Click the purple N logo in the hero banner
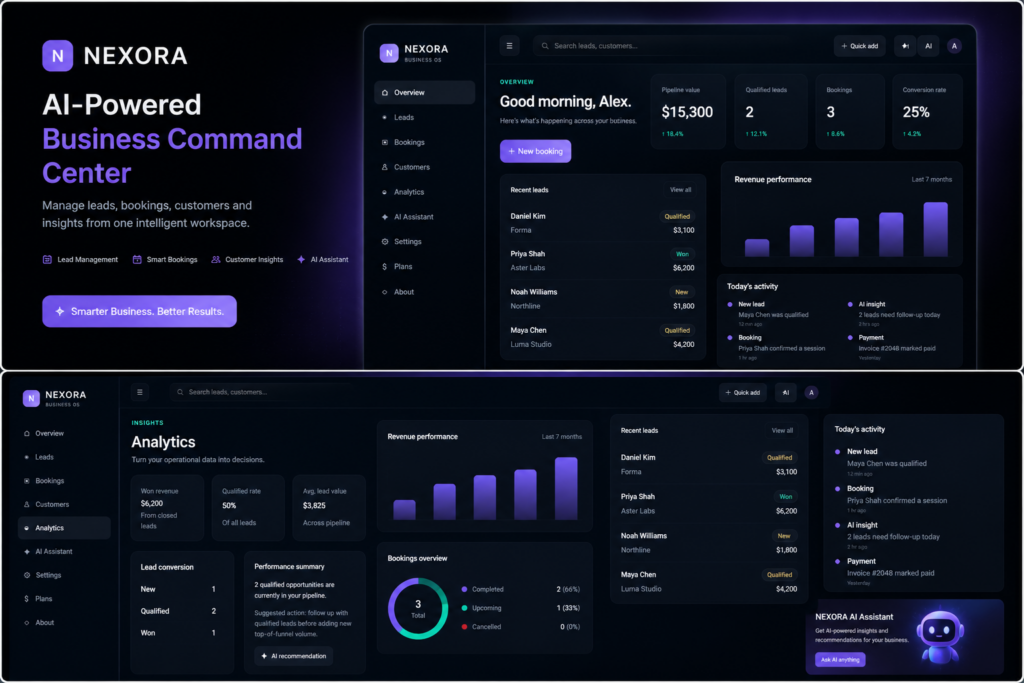 57,56
